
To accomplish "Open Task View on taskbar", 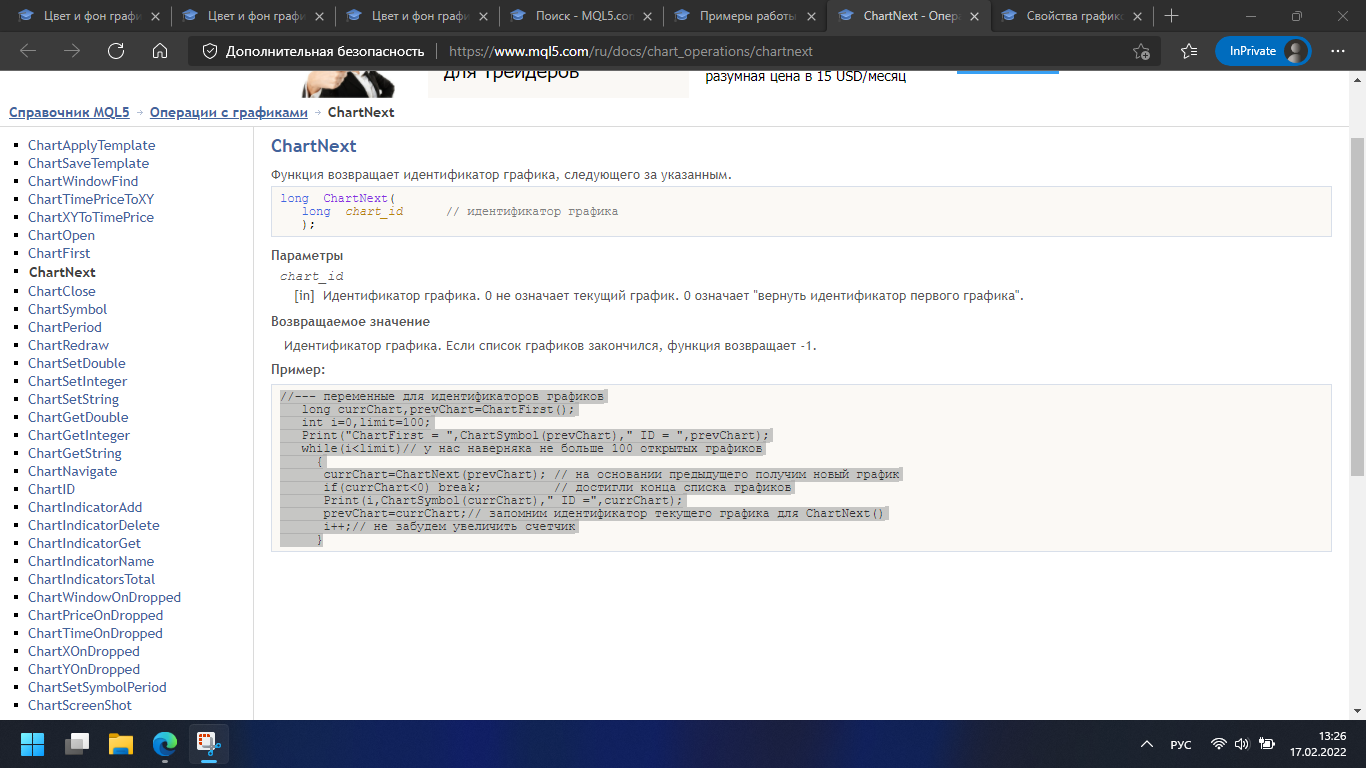I will (x=77, y=744).
